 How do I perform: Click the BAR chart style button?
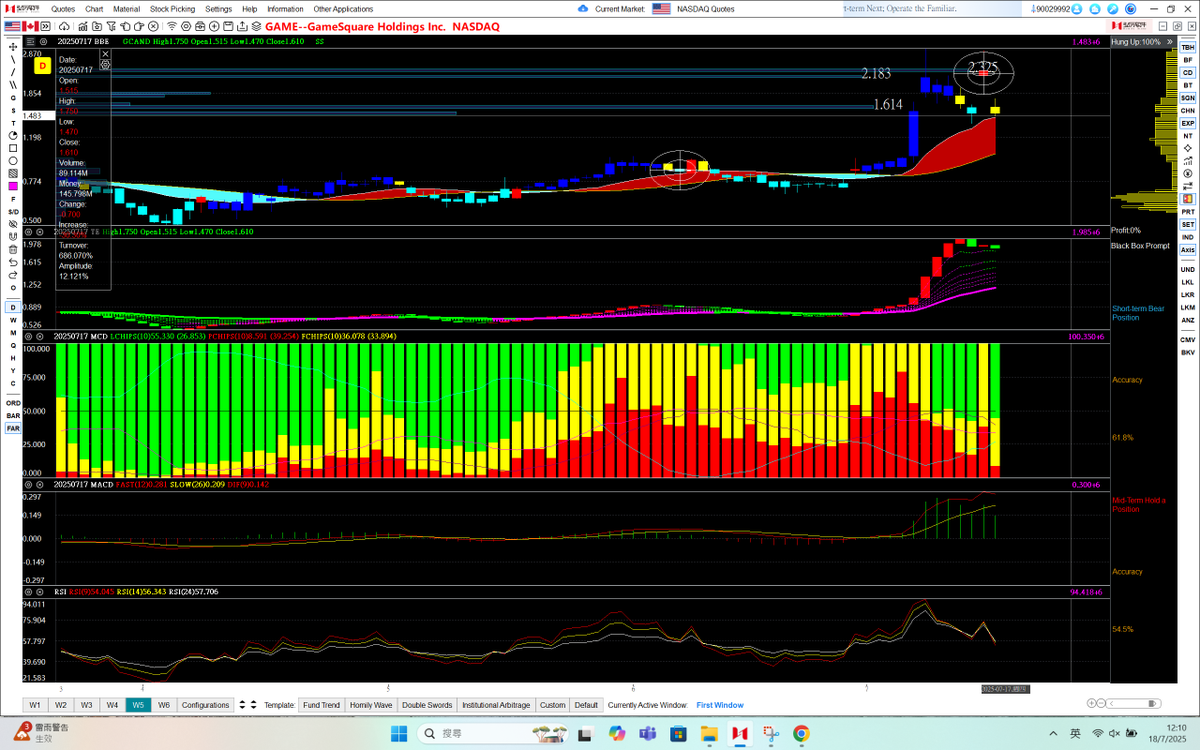click(13, 414)
